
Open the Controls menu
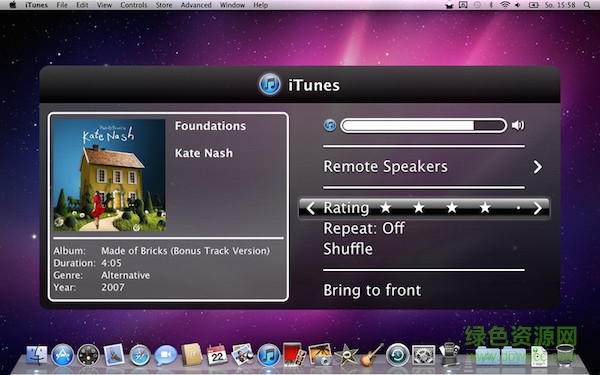[x=134, y=5]
